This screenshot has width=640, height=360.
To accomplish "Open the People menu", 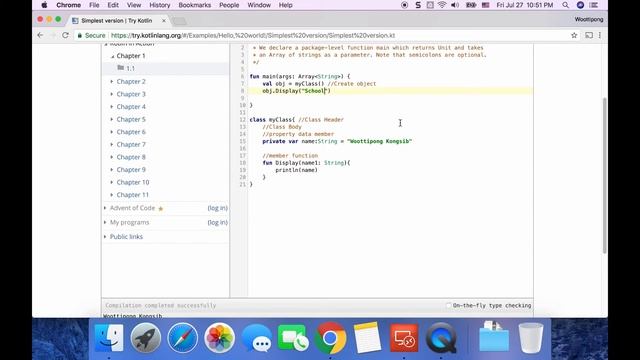I will click(x=229, y=5).
